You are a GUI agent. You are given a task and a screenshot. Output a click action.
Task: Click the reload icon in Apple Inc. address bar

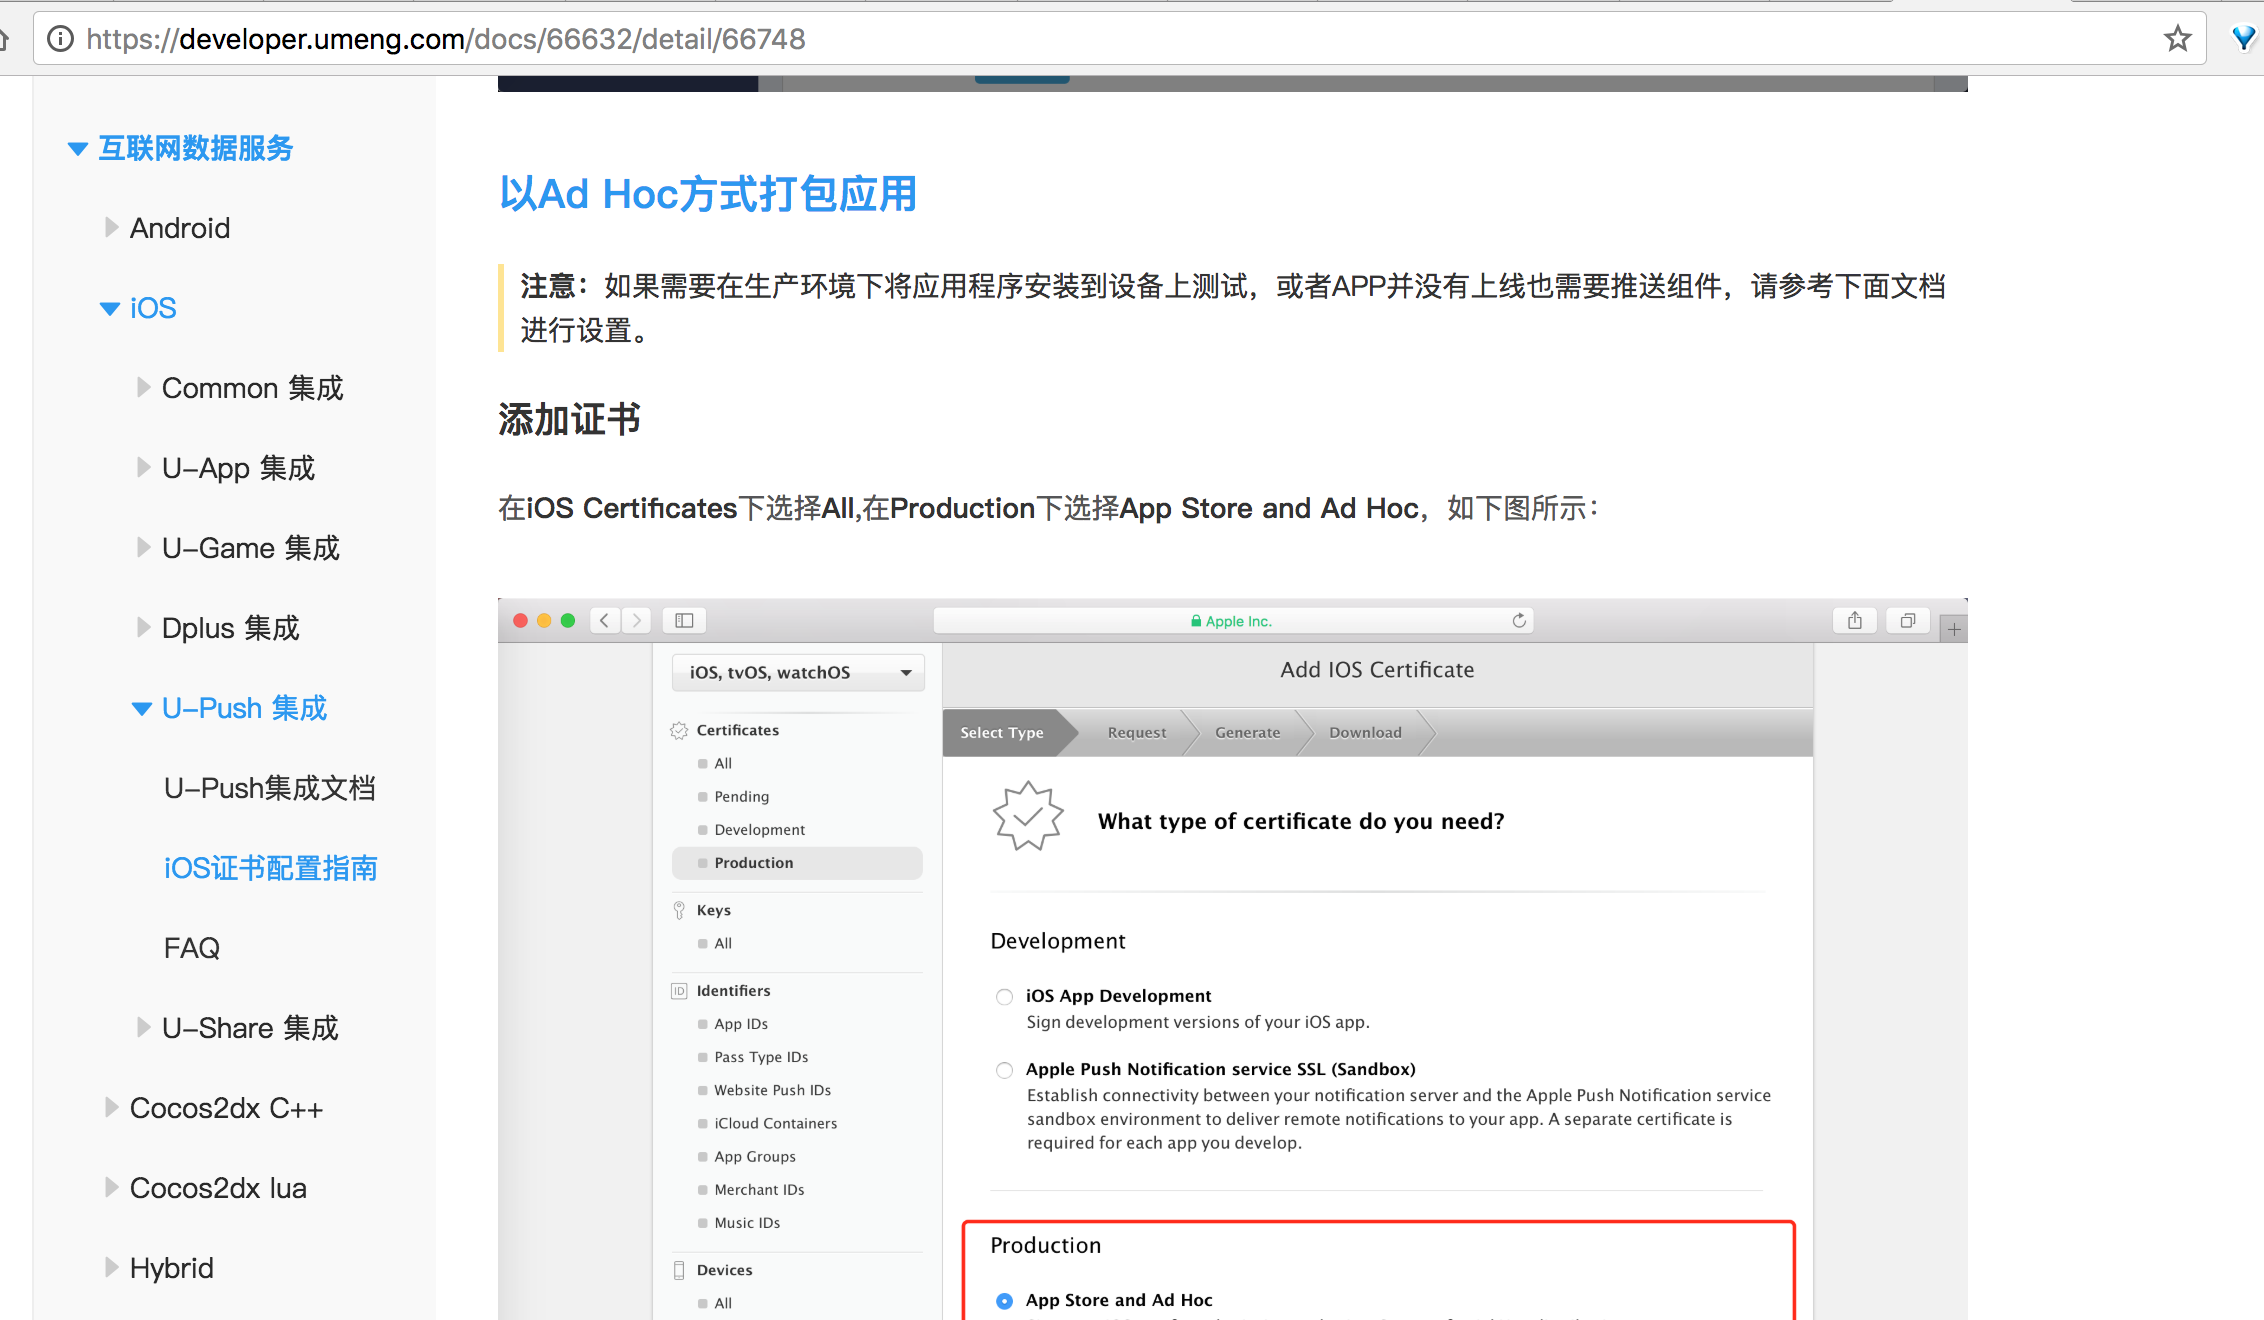(x=1519, y=621)
